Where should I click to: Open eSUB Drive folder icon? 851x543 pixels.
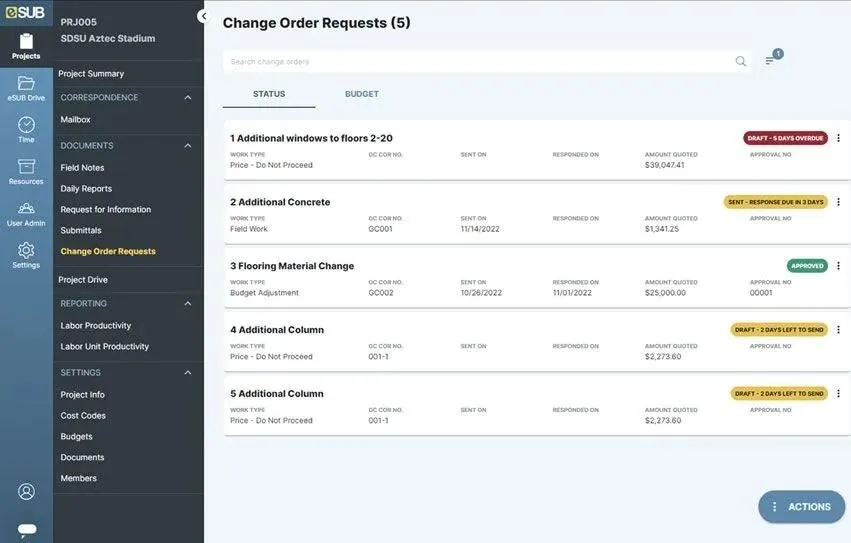pyautogui.click(x=26, y=83)
